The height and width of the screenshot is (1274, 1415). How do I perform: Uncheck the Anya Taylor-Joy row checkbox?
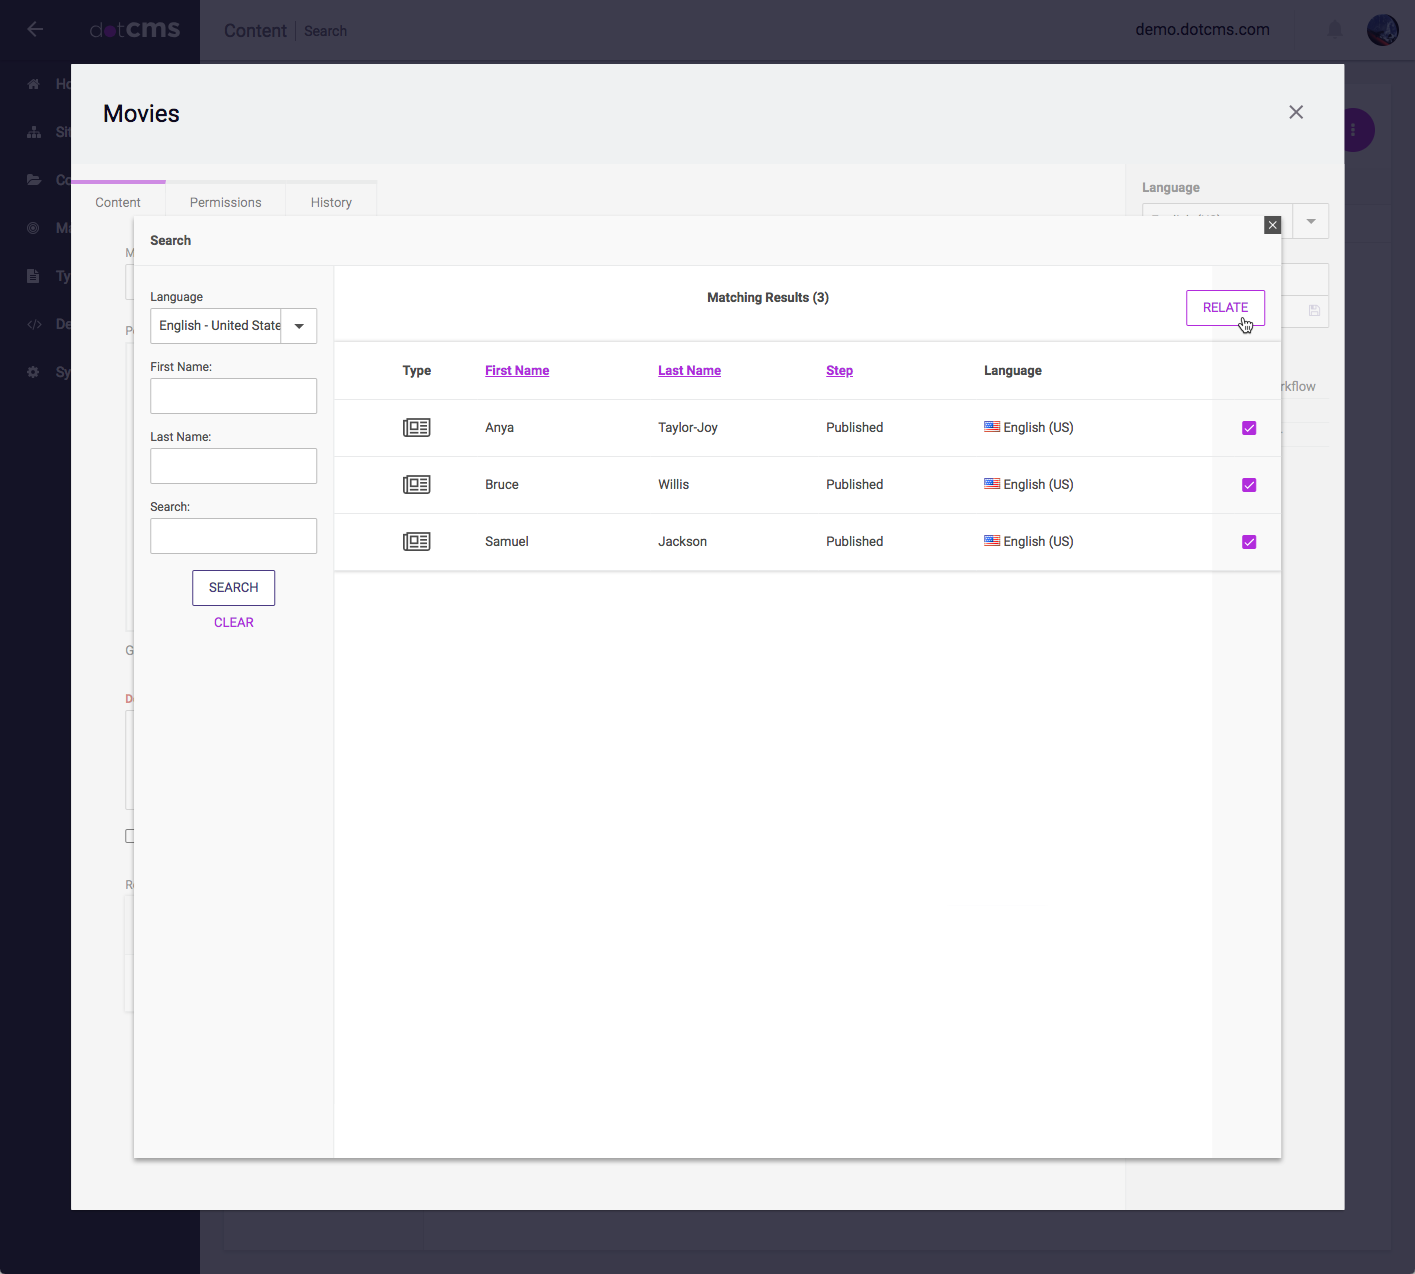[x=1249, y=428]
